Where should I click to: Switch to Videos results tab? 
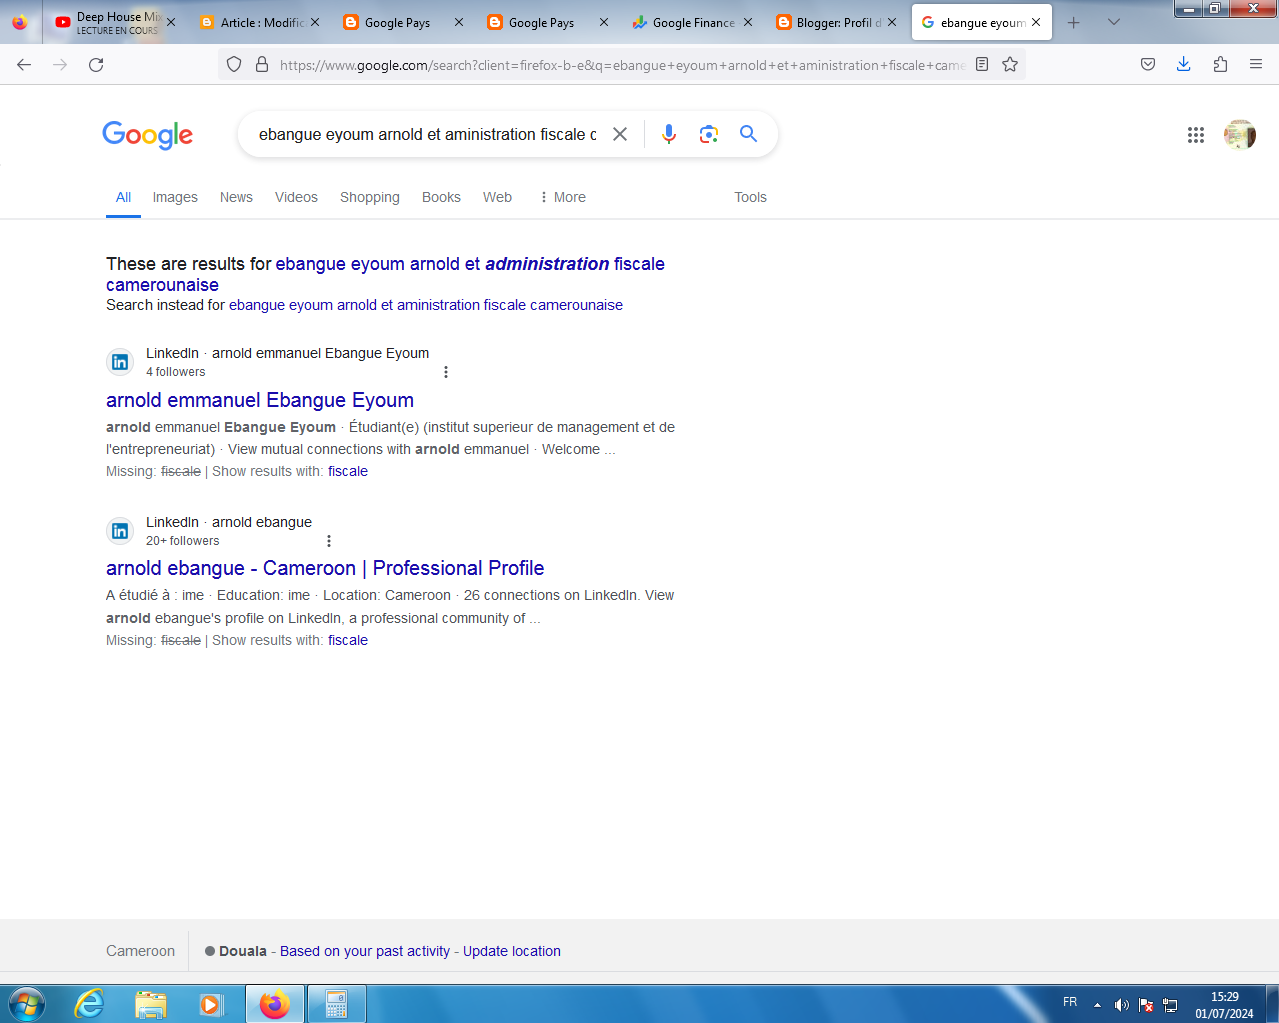tap(296, 197)
